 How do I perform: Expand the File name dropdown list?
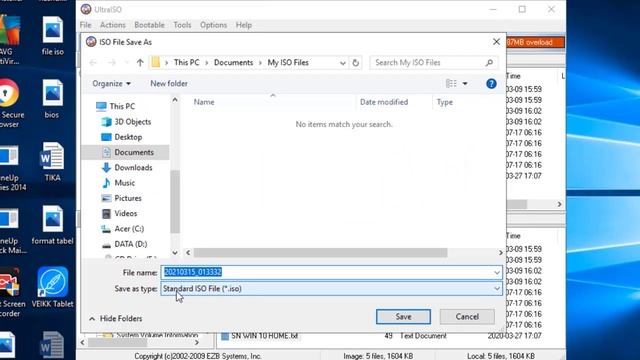pos(497,272)
